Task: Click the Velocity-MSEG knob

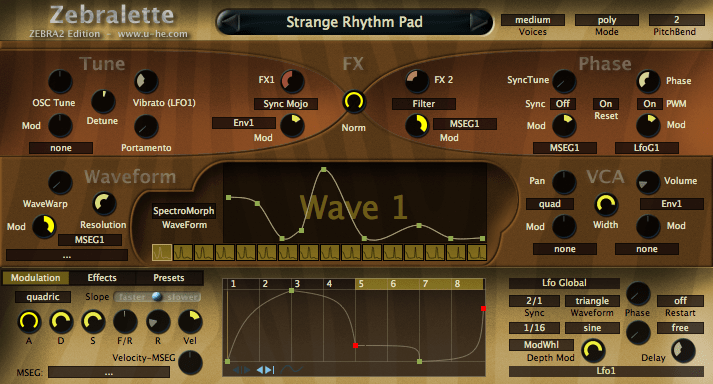Action: (x=190, y=363)
